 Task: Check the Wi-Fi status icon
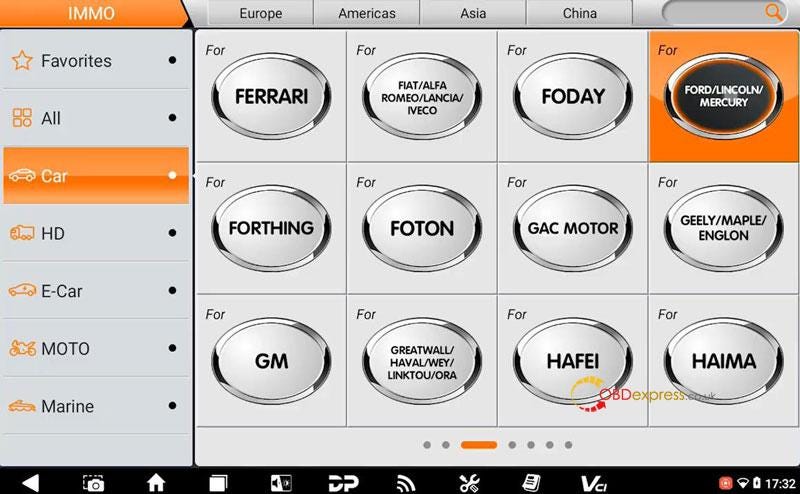coord(743,483)
